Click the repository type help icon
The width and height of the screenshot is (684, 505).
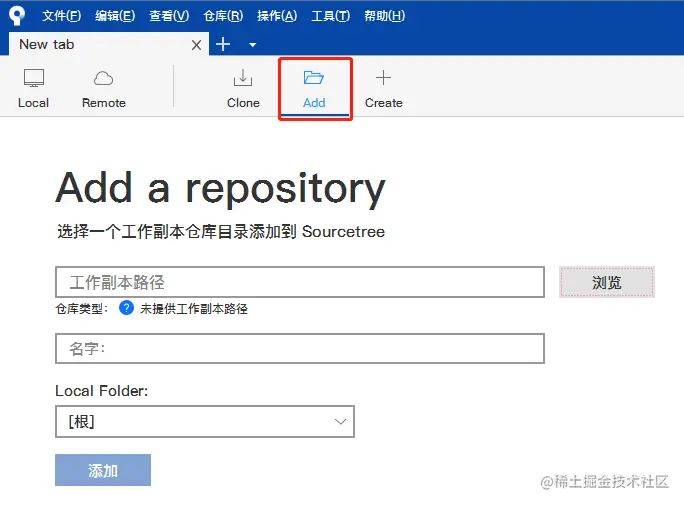[x=127, y=308]
